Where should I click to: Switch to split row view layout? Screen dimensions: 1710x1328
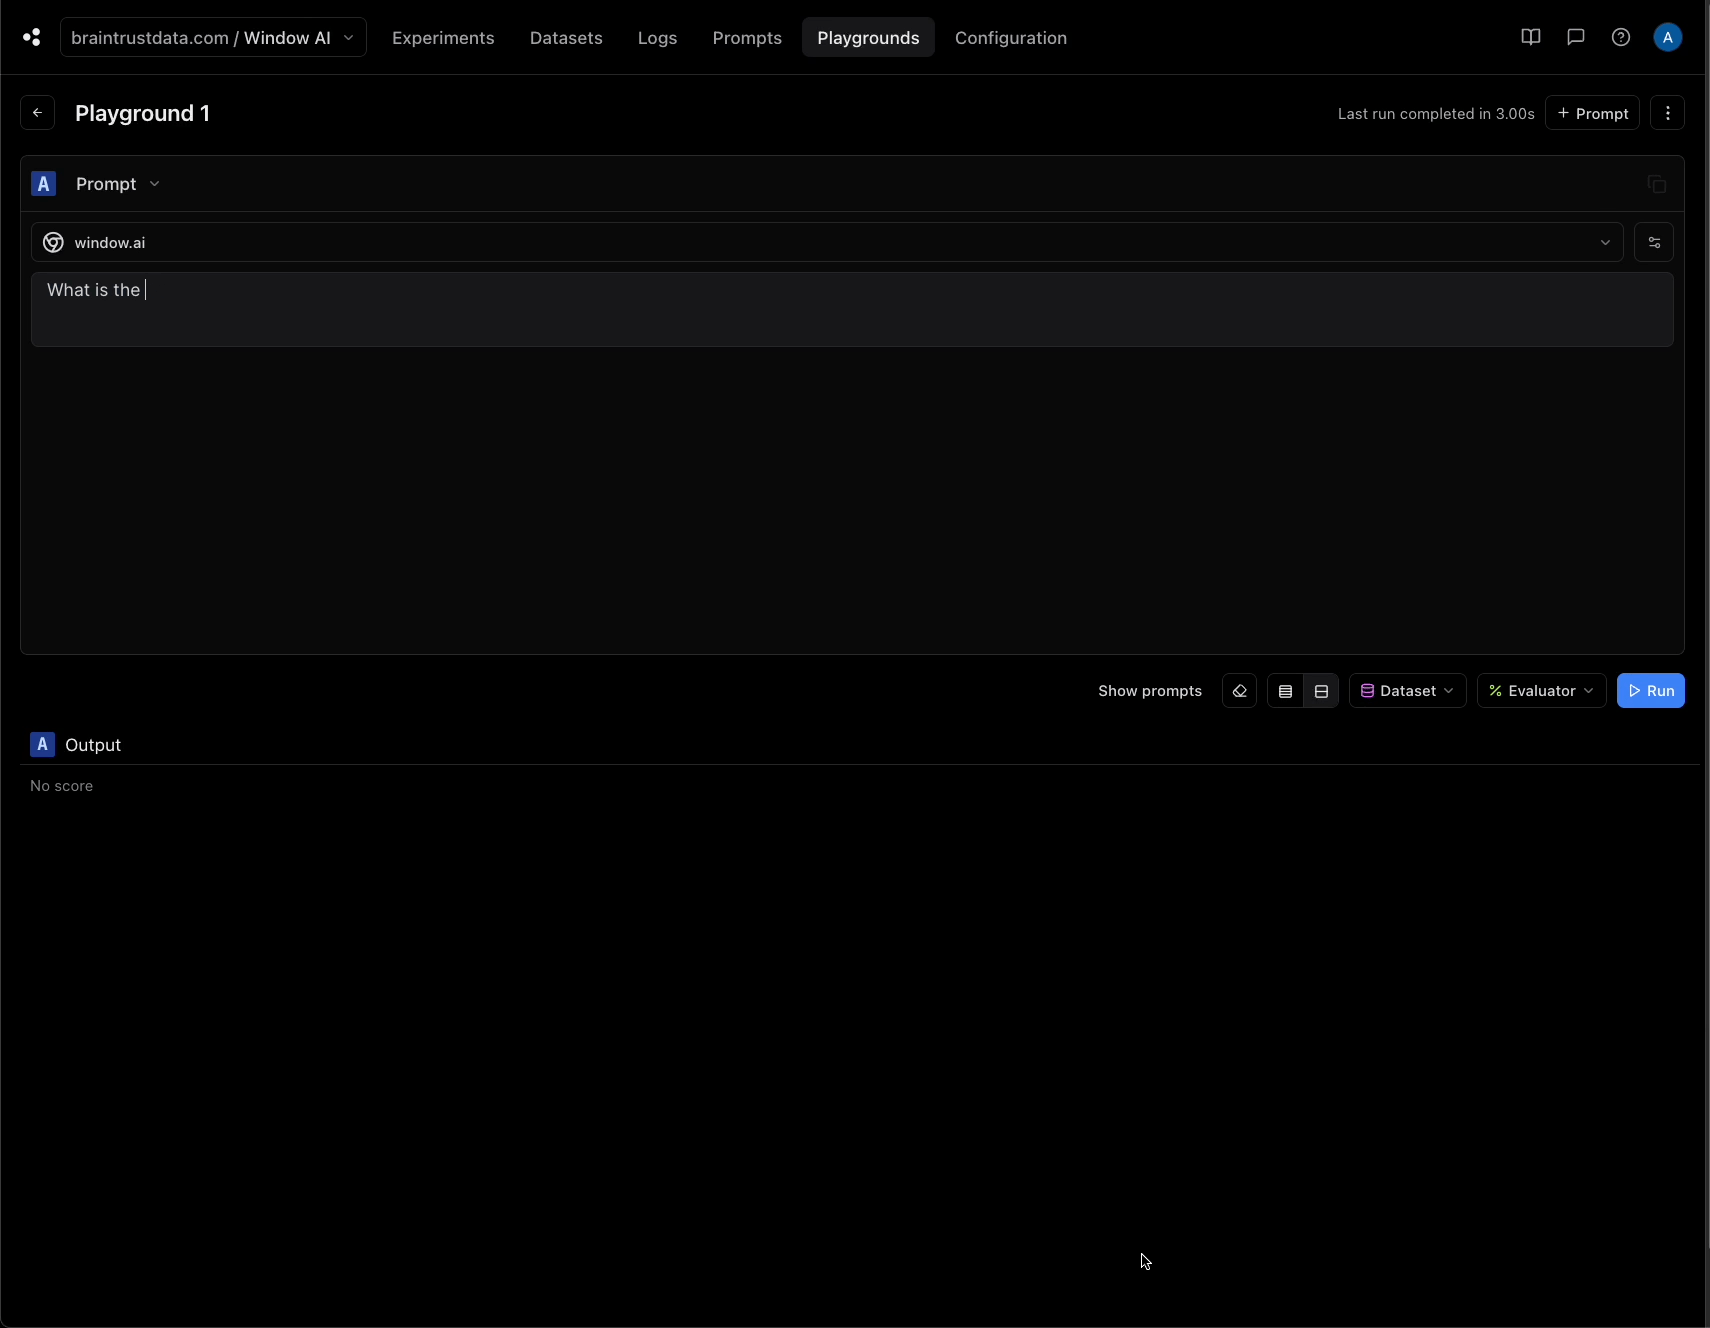(1322, 691)
